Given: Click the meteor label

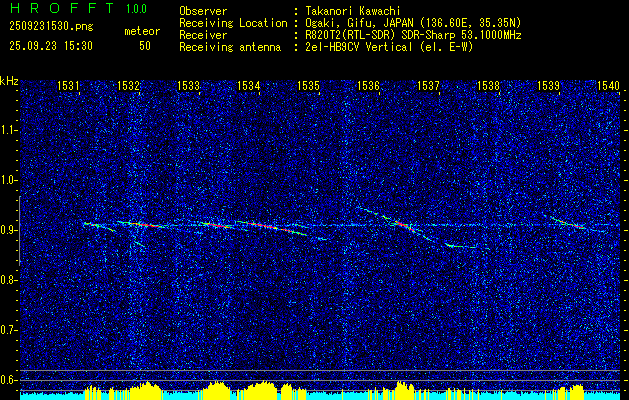Looking at the screenshot, I should point(142,31).
